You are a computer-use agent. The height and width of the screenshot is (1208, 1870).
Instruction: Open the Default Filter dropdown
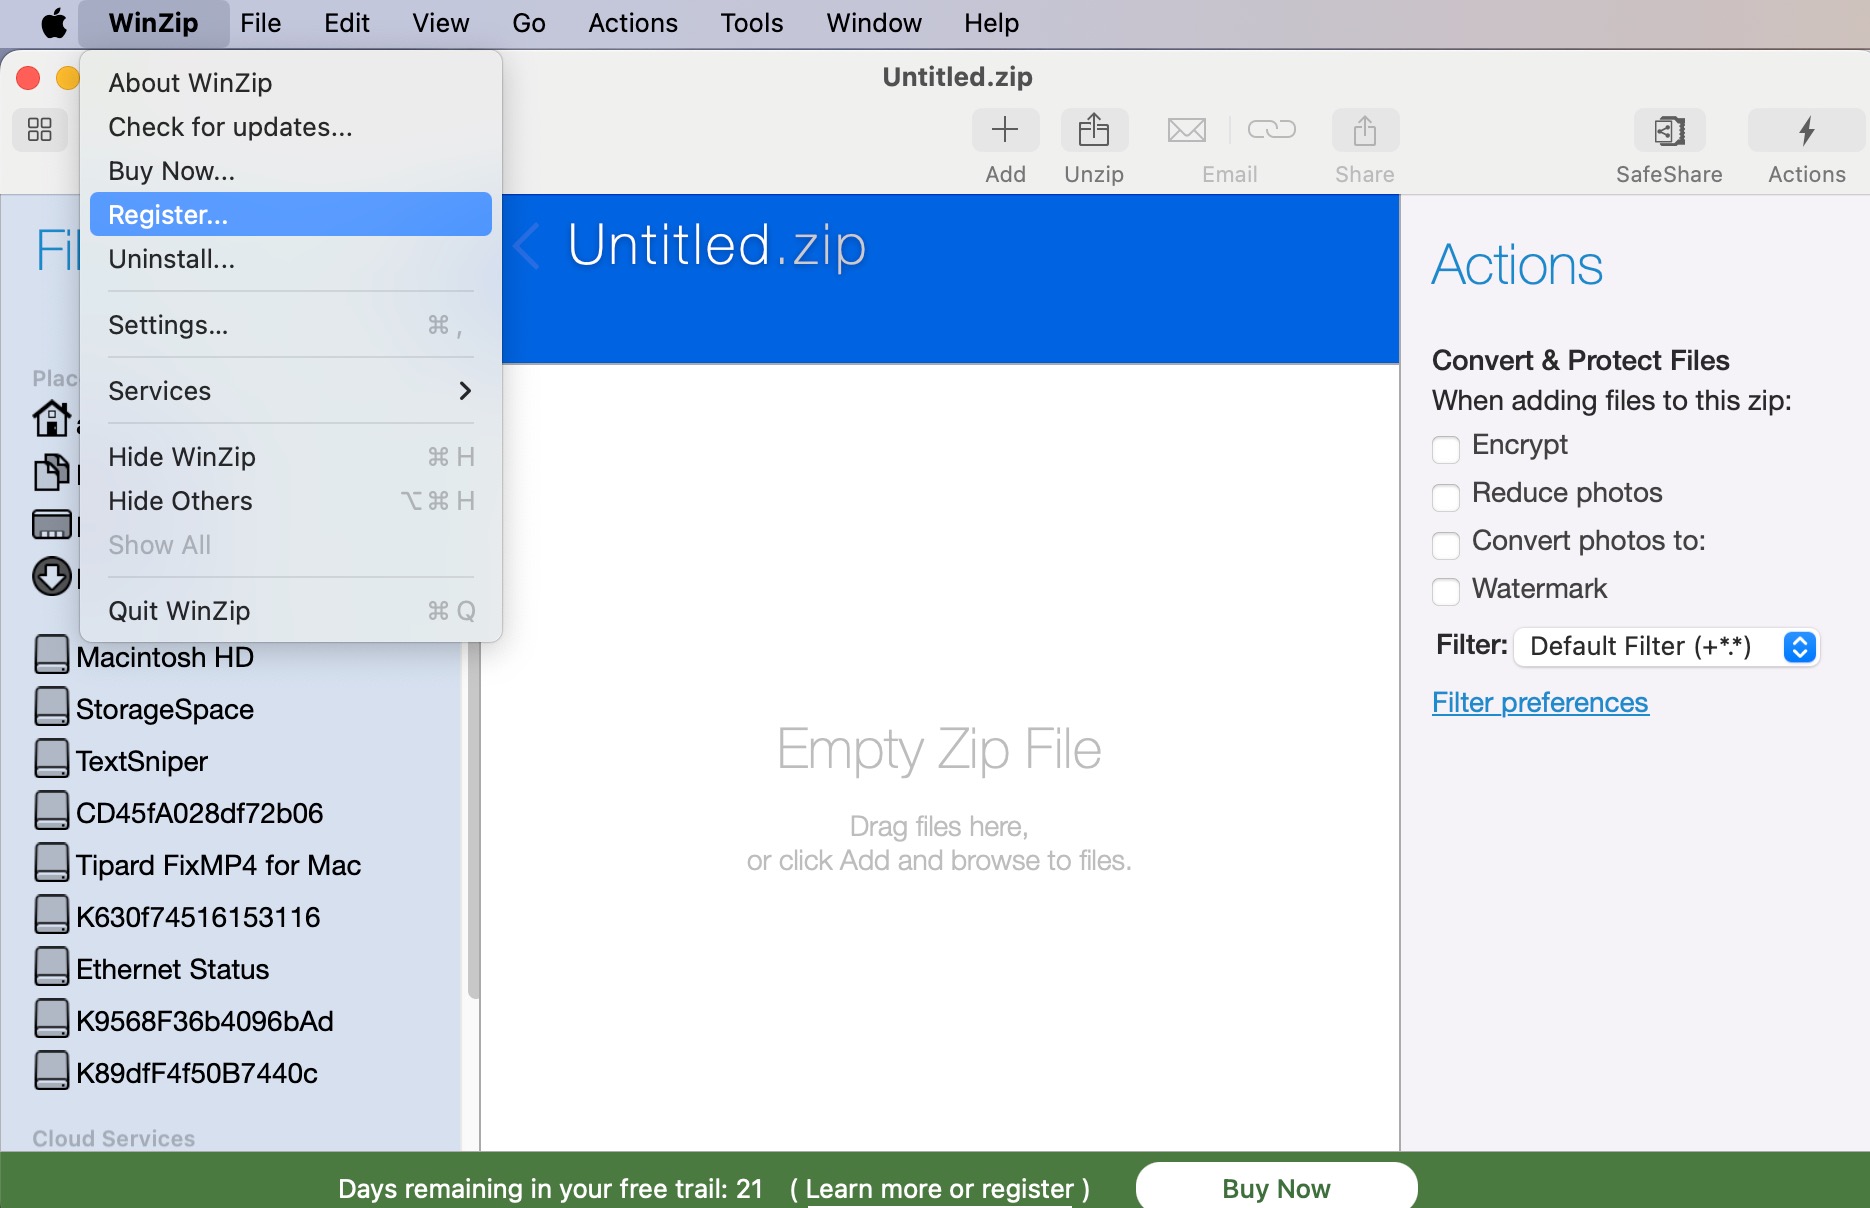1668,647
